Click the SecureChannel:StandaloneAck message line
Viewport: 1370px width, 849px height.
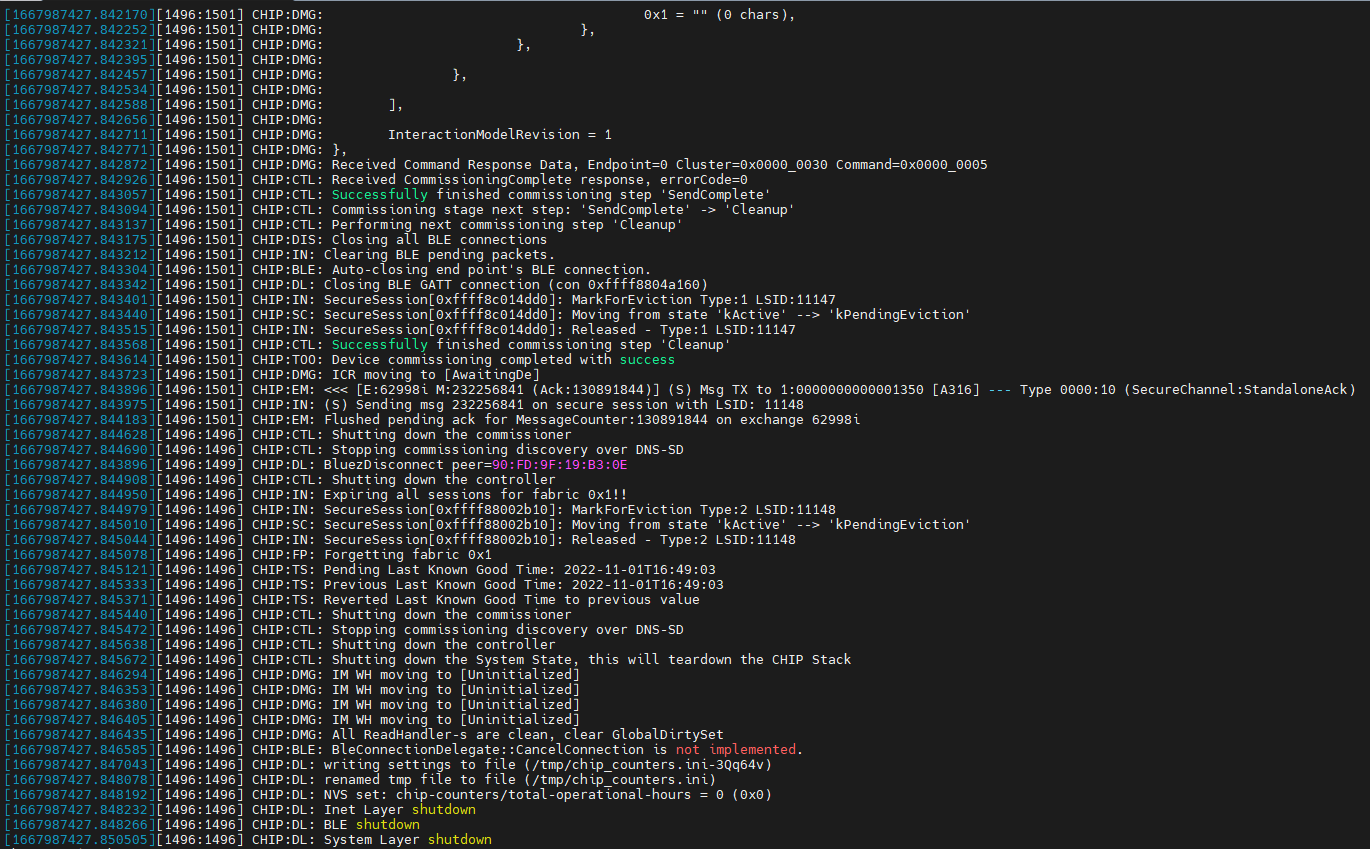680,390
